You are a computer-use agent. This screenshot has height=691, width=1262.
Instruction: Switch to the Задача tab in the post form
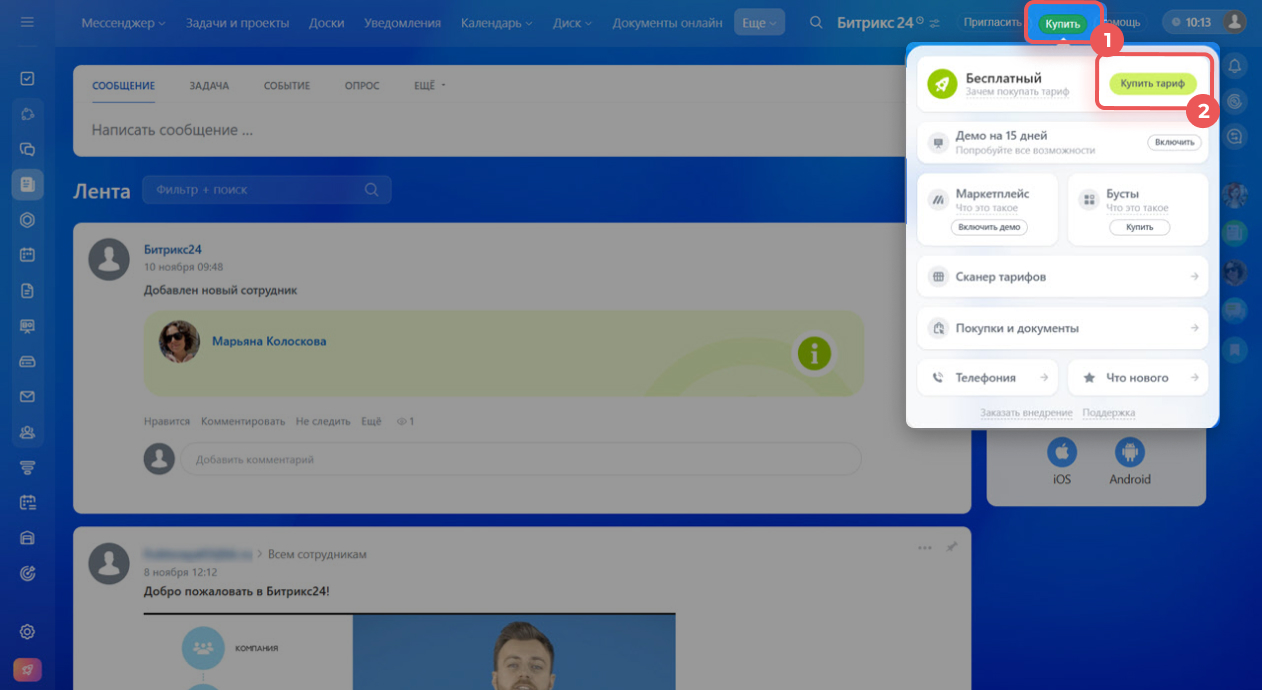coord(209,86)
